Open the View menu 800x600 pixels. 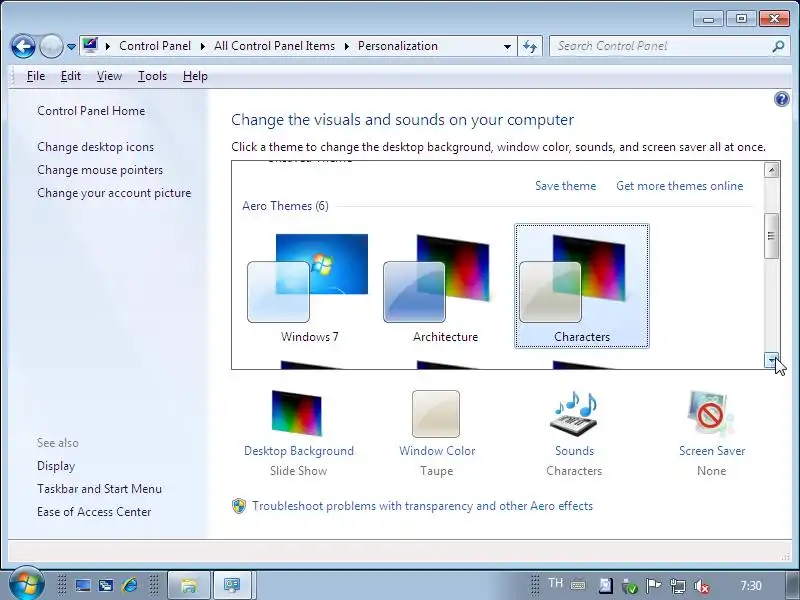[x=109, y=76]
